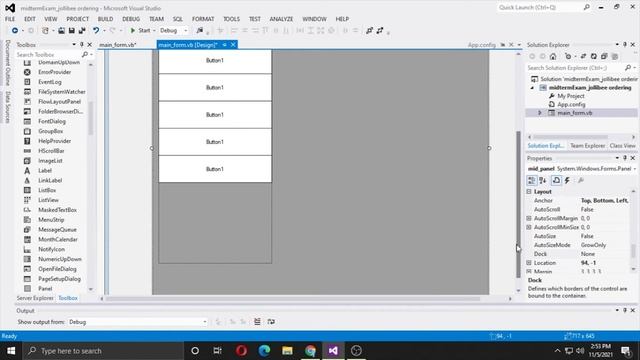Open the FILE menu
The height and width of the screenshot is (360, 640).
(x=10, y=19)
